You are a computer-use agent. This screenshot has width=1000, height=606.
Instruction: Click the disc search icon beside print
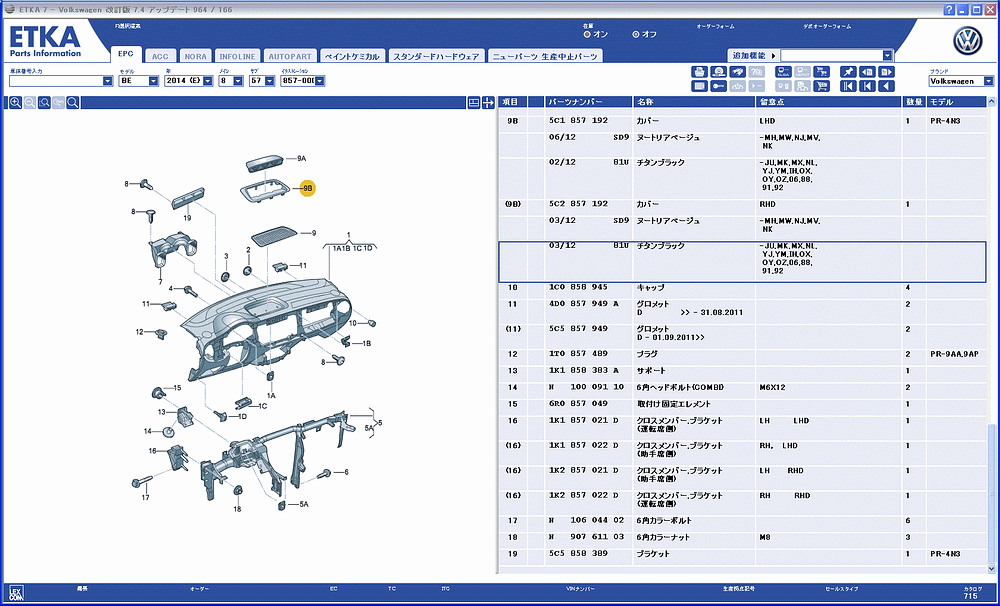(x=719, y=72)
